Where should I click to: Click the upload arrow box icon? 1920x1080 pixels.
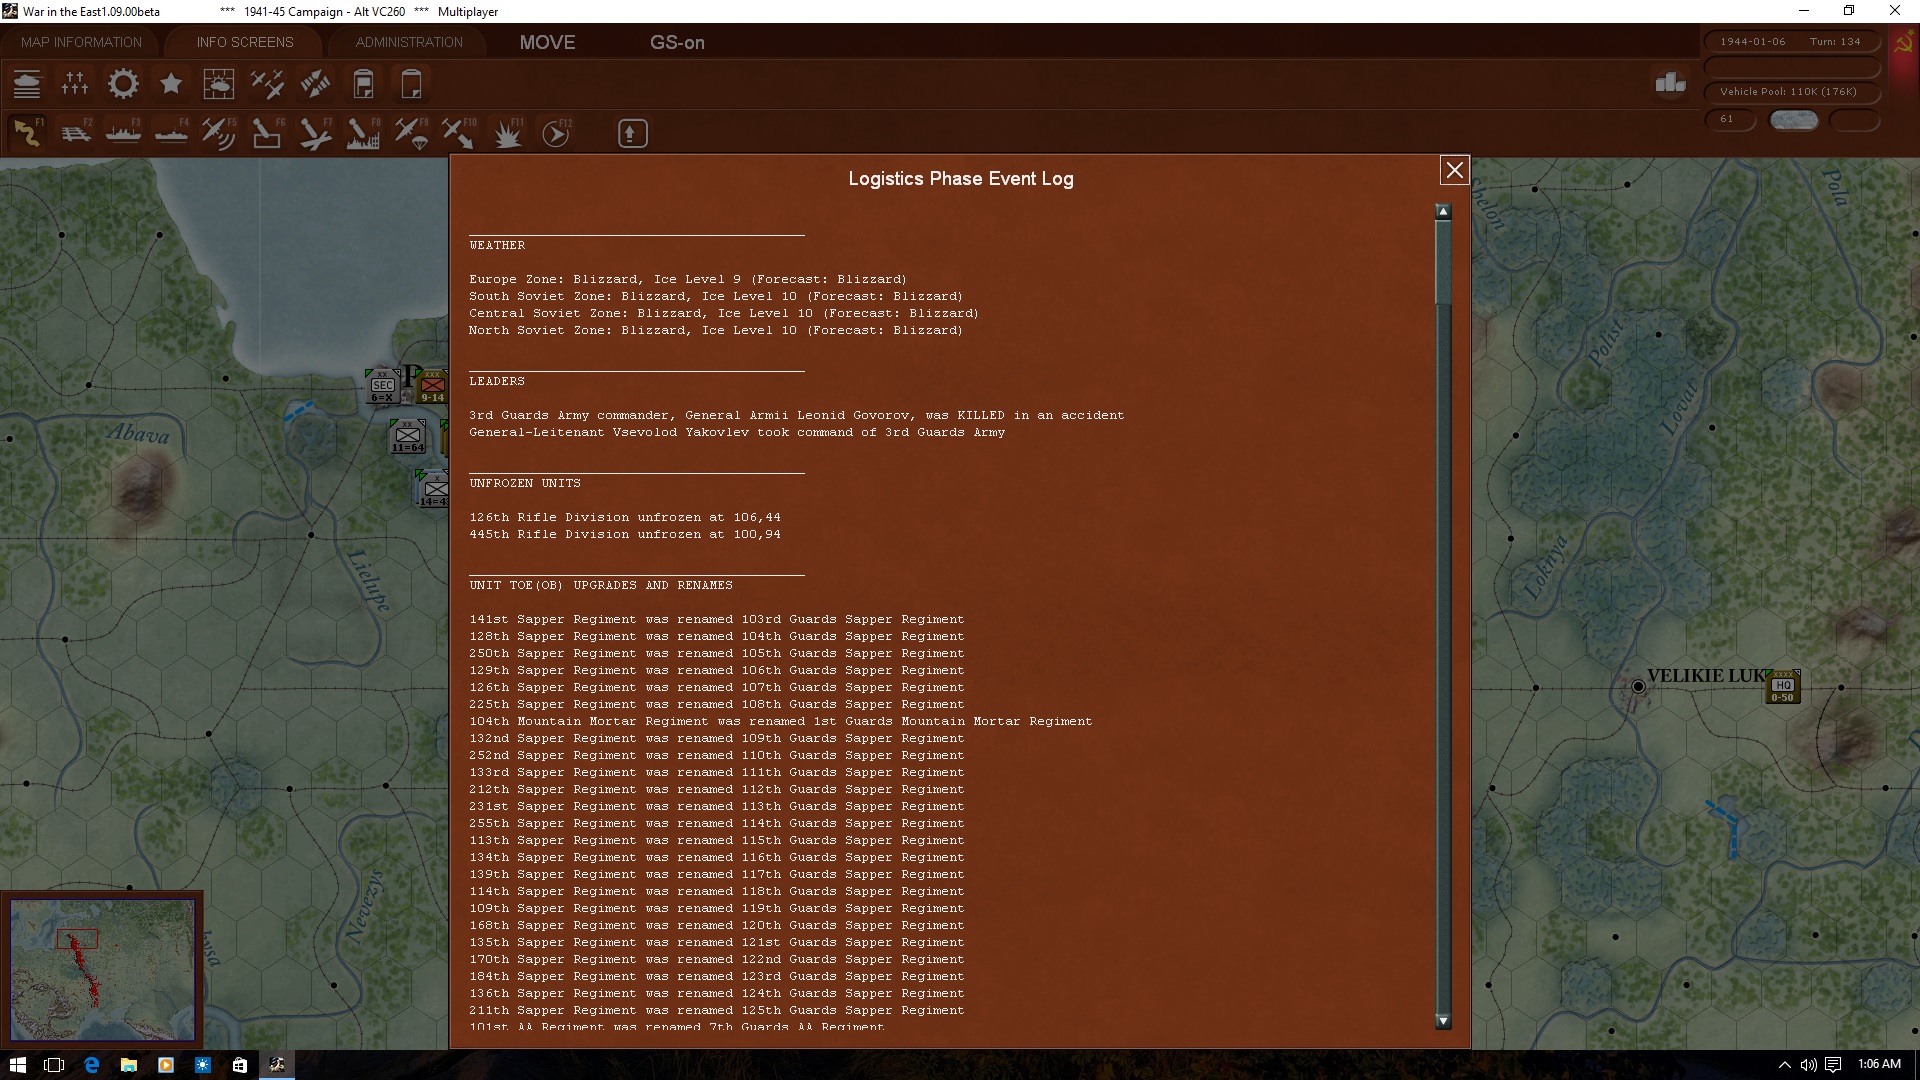632,133
